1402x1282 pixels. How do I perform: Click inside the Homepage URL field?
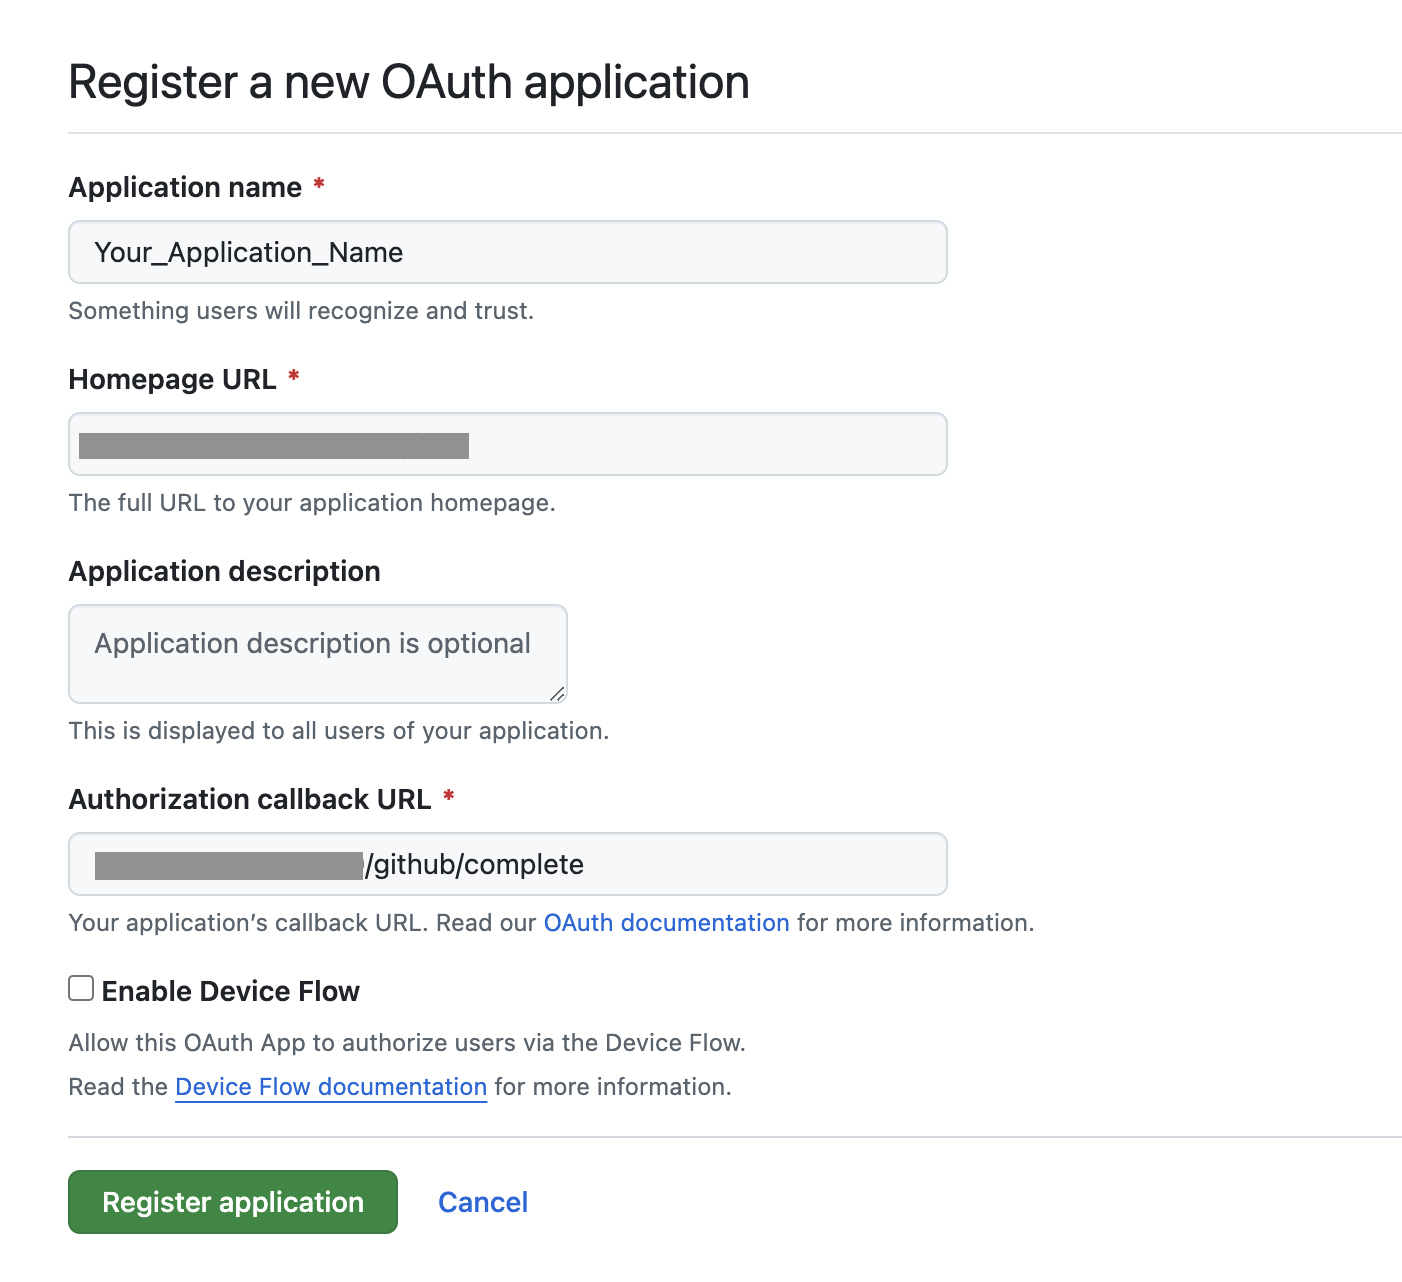click(507, 444)
